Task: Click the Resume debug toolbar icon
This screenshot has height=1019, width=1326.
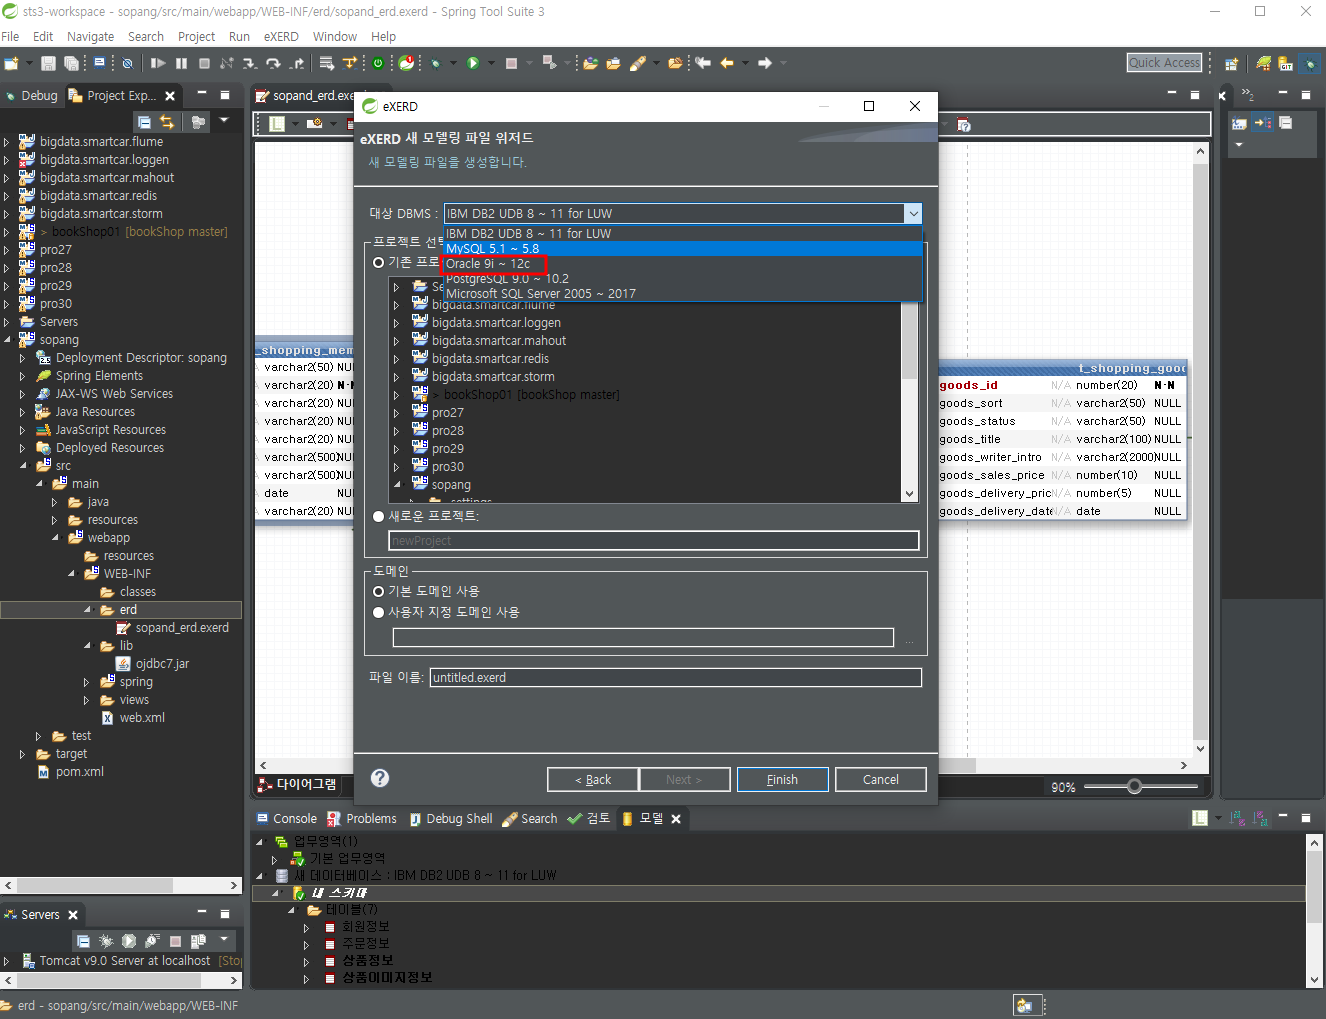Action: tap(158, 63)
